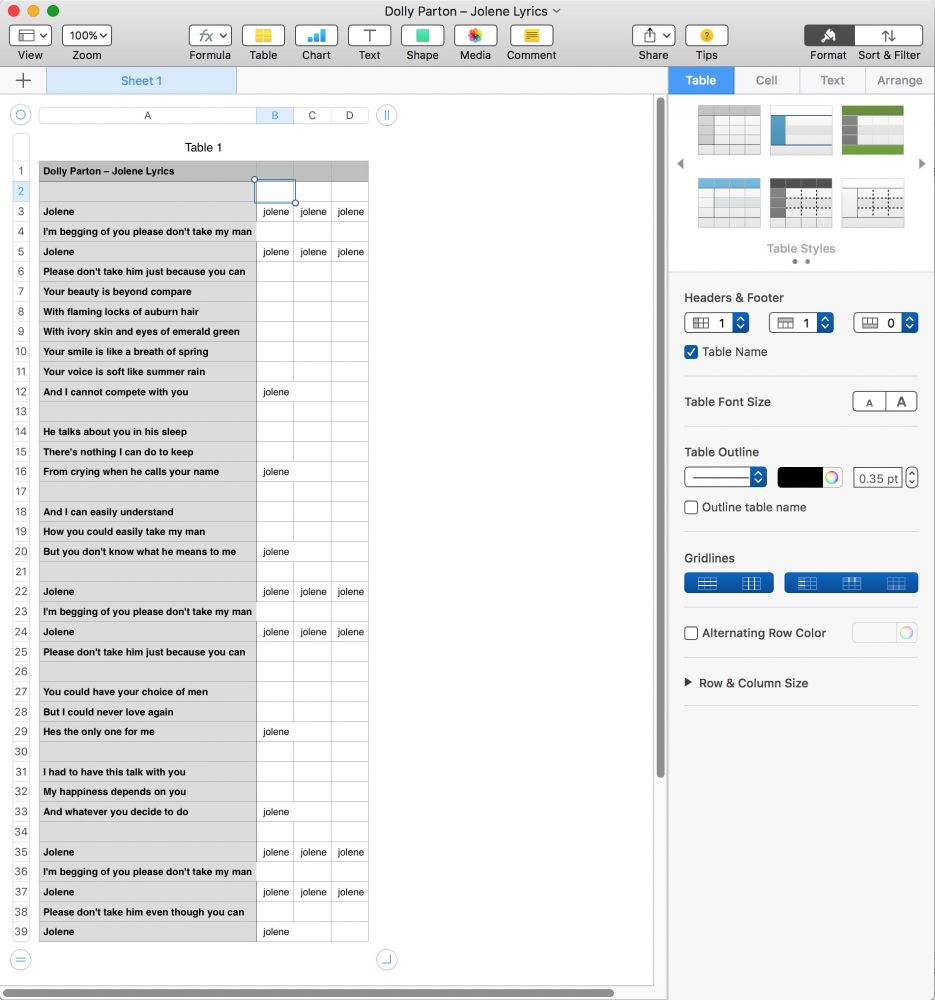935x1000 pixels.
Task: Show next table styles page
Action: (922, 164)
